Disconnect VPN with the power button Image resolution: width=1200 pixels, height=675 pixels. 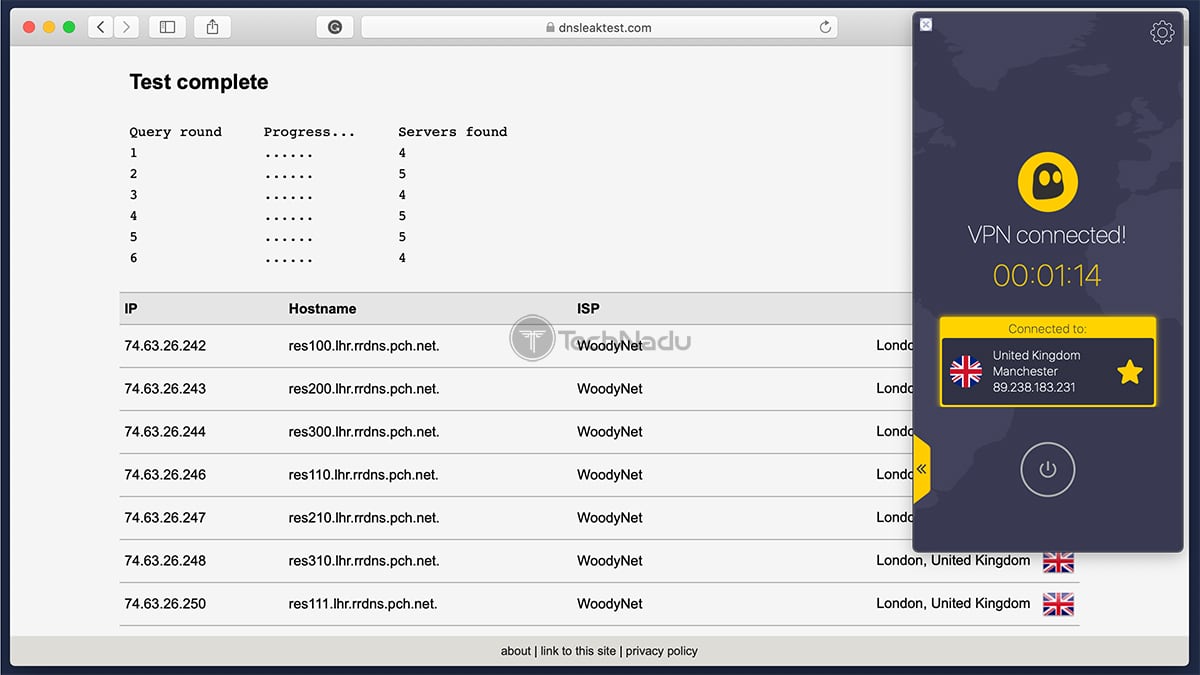(x=1047, y=469)
